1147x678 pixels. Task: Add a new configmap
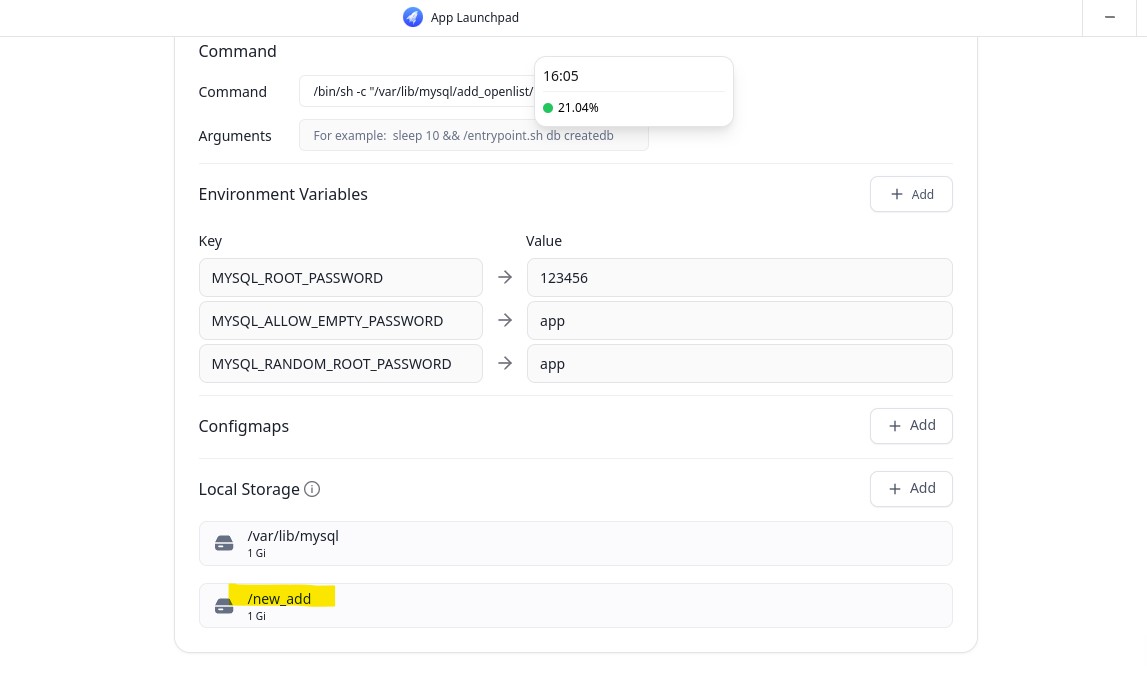point(910,425)
